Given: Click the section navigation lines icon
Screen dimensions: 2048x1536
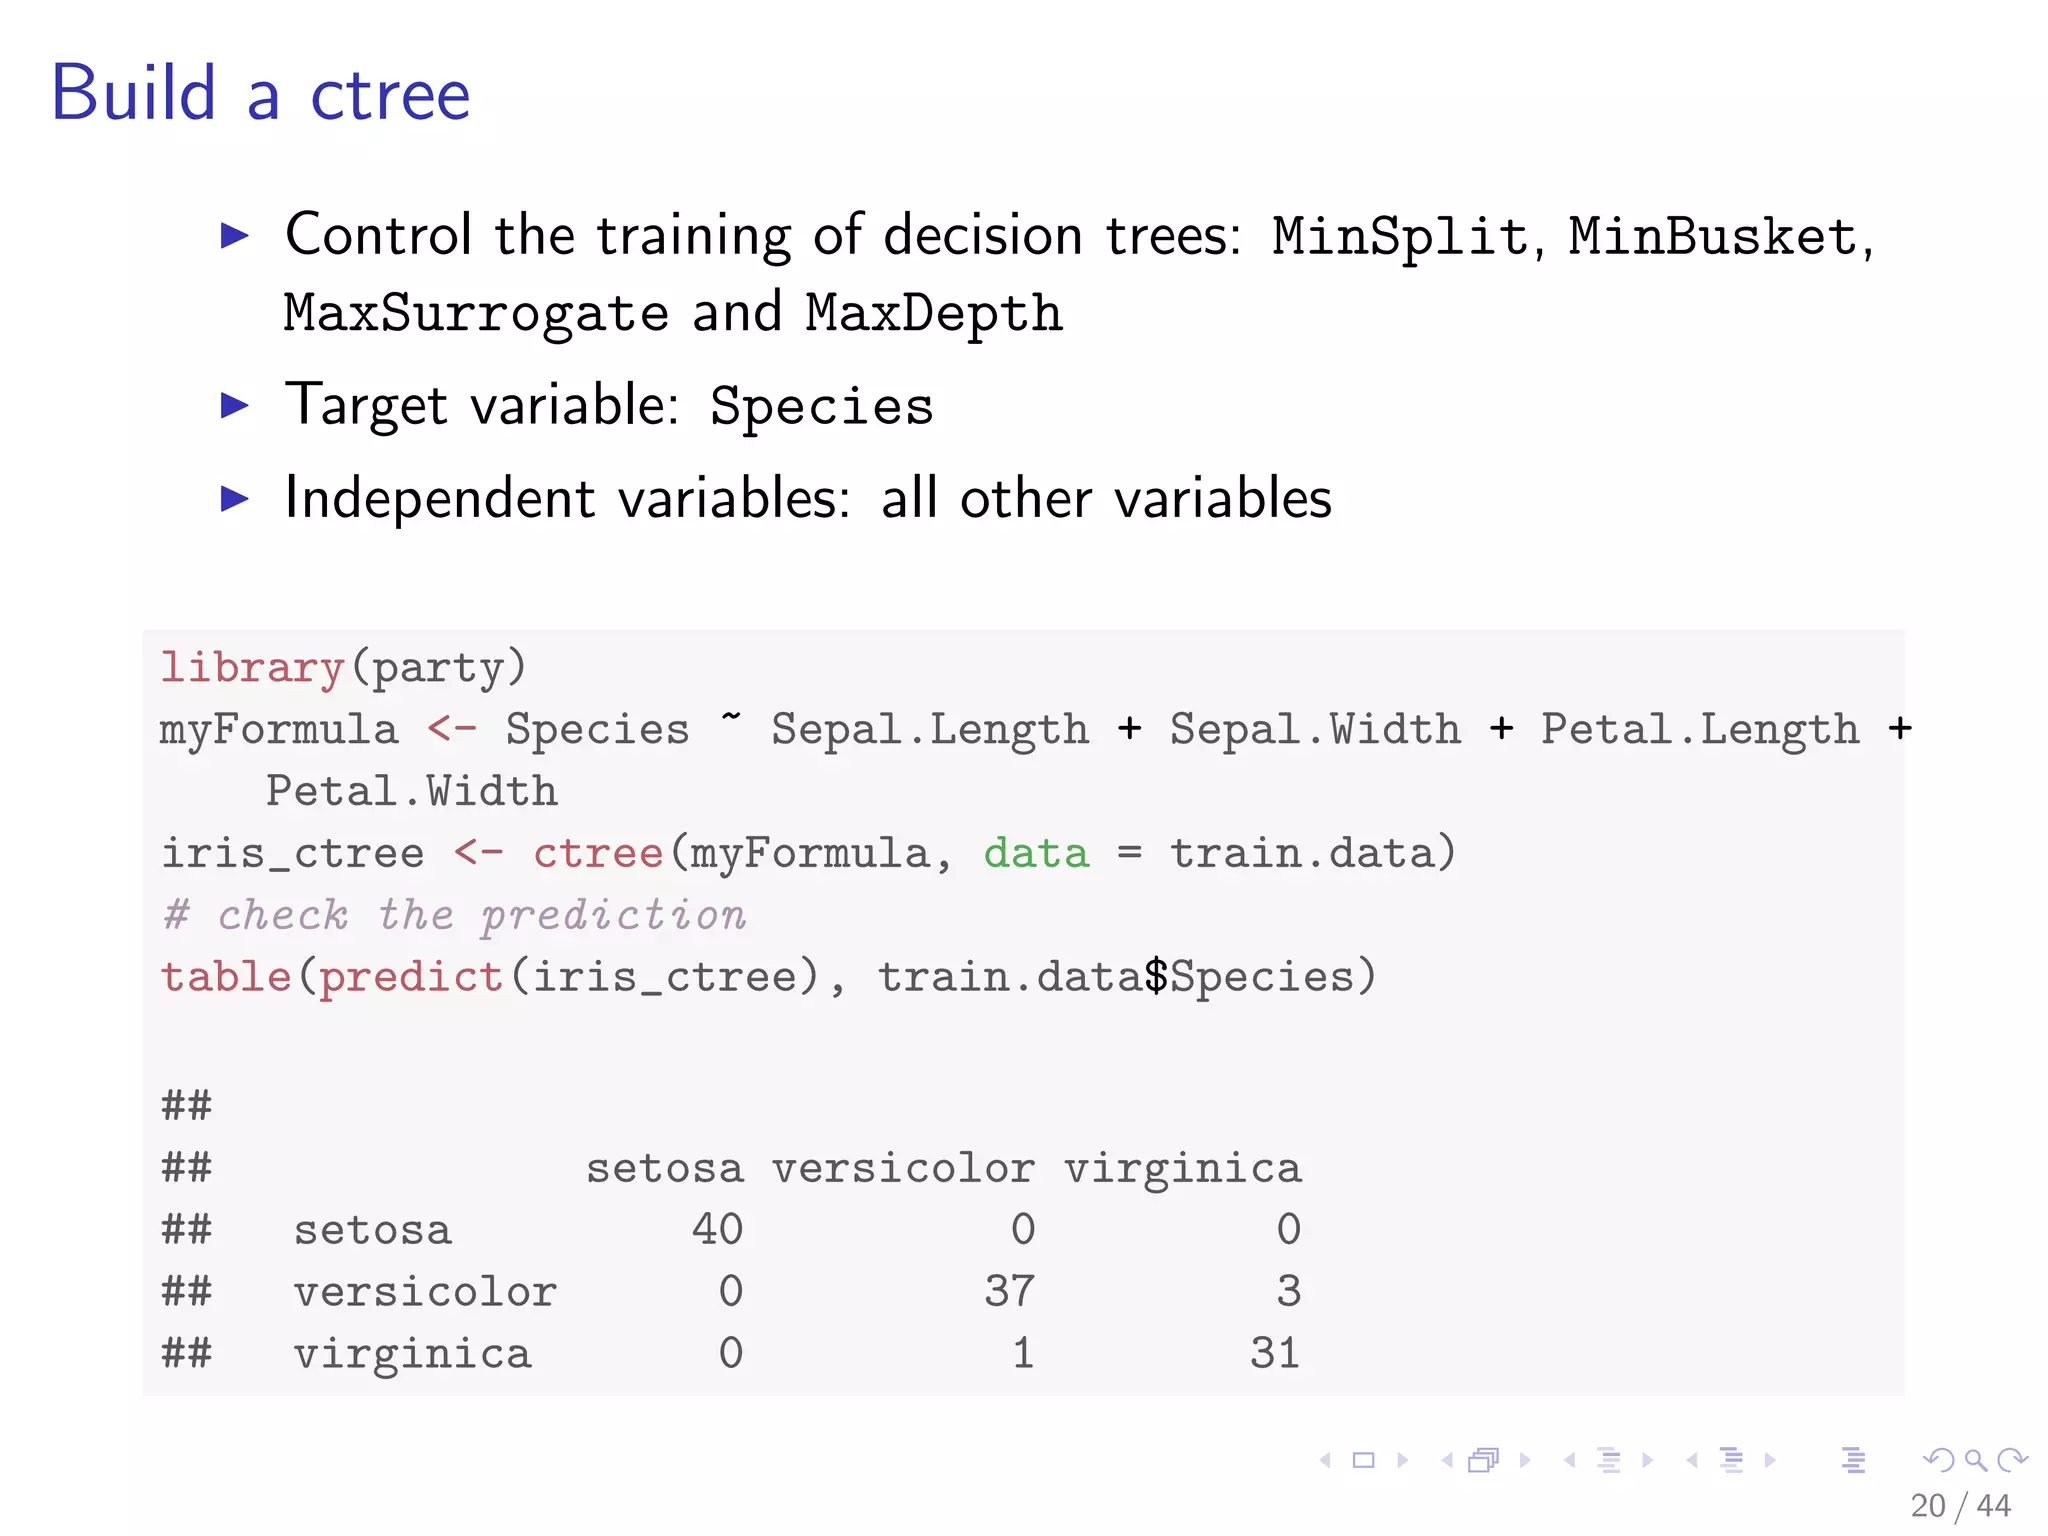Looking at the screenshot, I should [1732, 1460].
